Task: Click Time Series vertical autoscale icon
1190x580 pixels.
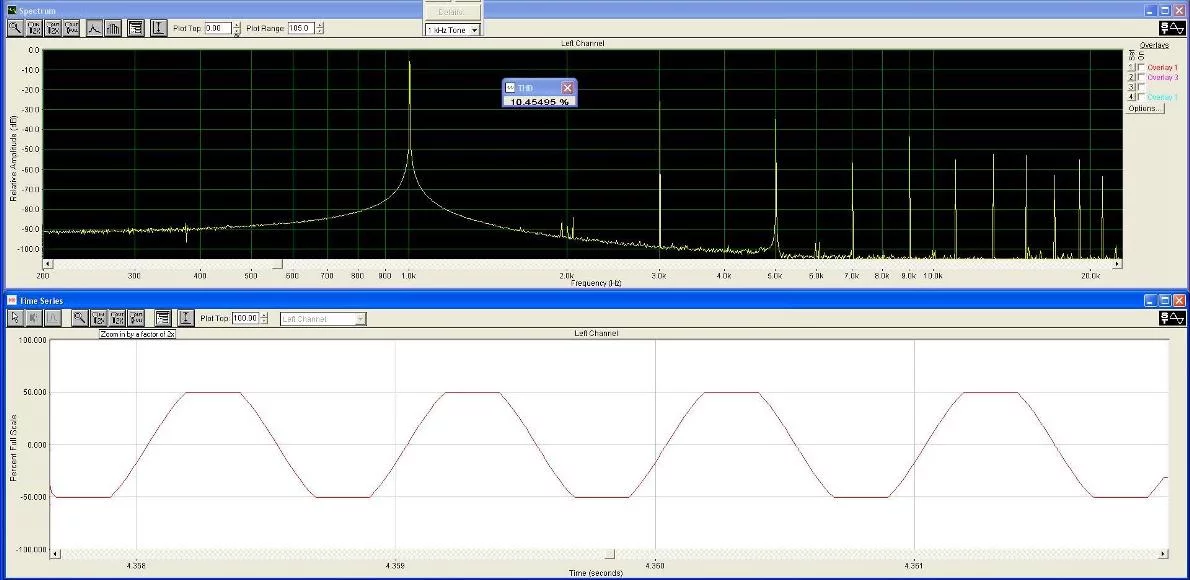Action: click(186, 318)
